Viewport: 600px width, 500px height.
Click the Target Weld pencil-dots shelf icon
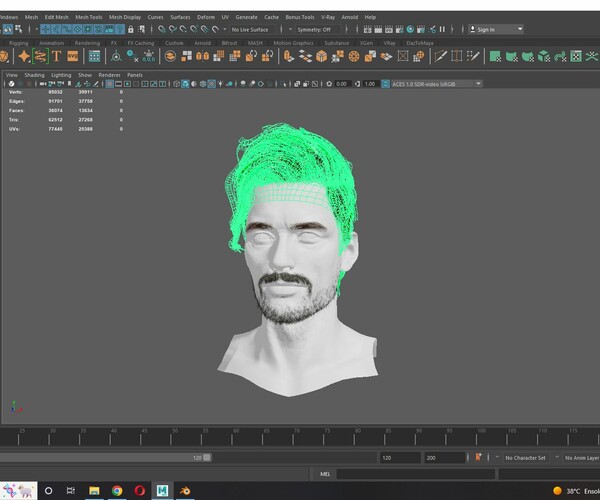[473, 56]
